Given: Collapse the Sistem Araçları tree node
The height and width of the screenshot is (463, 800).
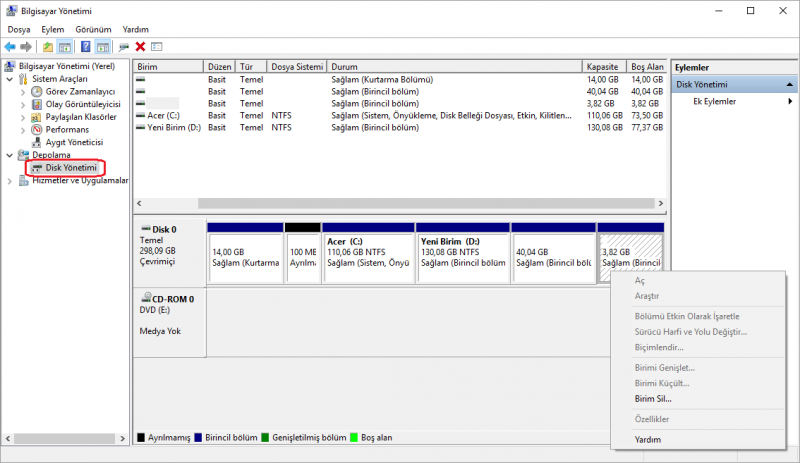Looking at the screenshot, I should coord(10,79).
